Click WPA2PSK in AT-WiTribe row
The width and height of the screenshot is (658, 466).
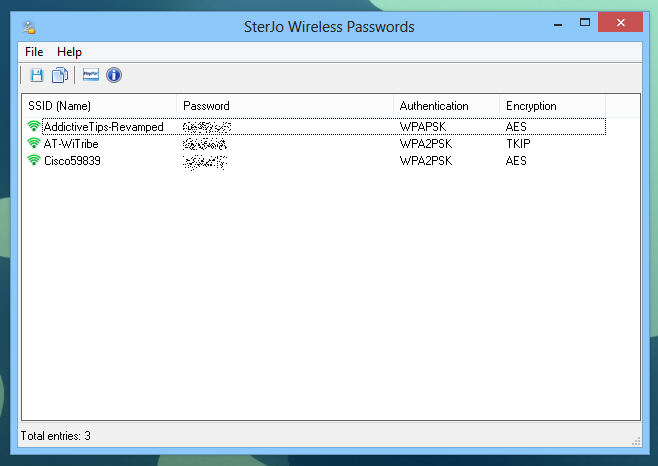(426, 144)
